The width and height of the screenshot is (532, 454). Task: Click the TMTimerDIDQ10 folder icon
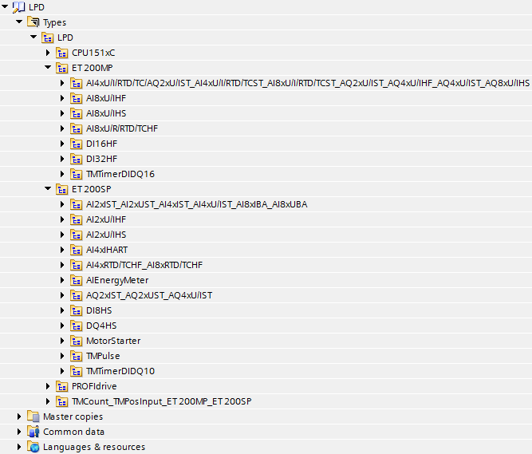76,371
